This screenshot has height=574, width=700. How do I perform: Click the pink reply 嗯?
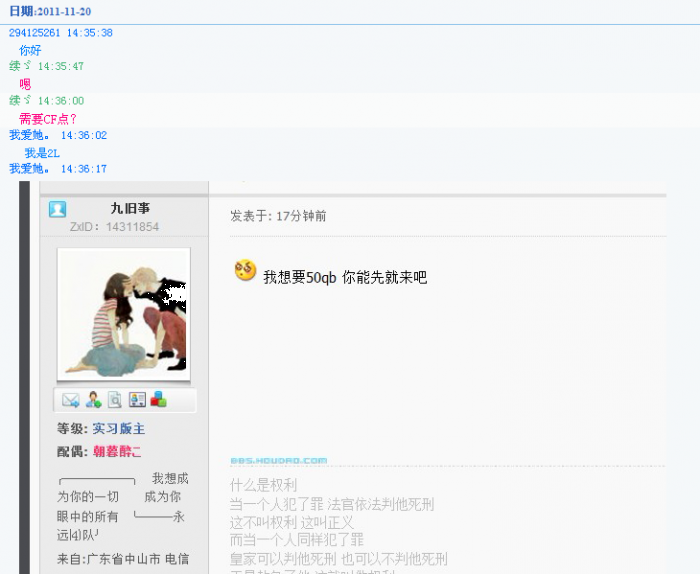25,84
